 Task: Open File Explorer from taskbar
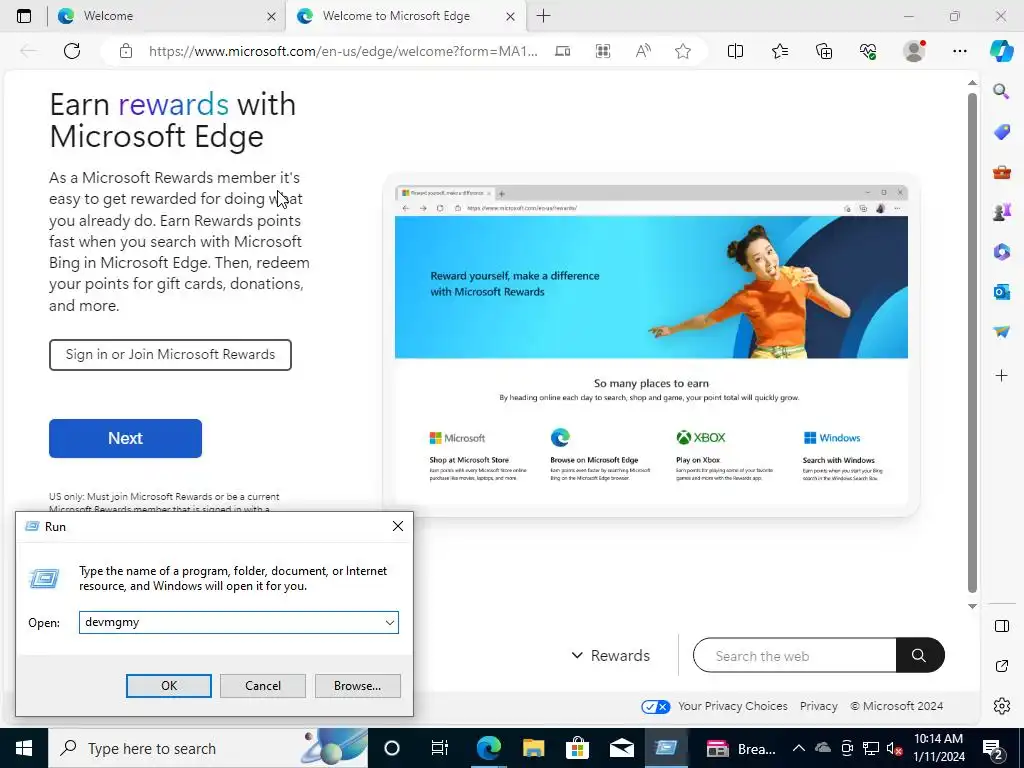pos(533,748)
